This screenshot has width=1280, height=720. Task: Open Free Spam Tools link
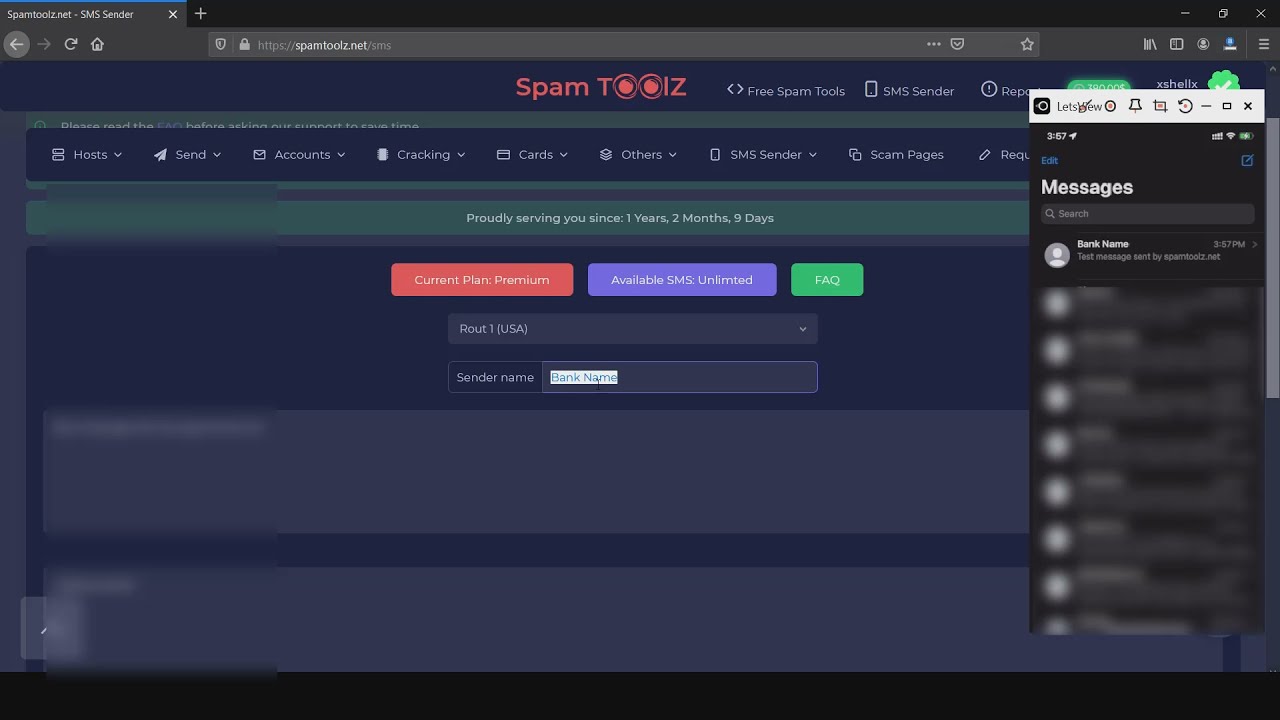coord(786,90)
